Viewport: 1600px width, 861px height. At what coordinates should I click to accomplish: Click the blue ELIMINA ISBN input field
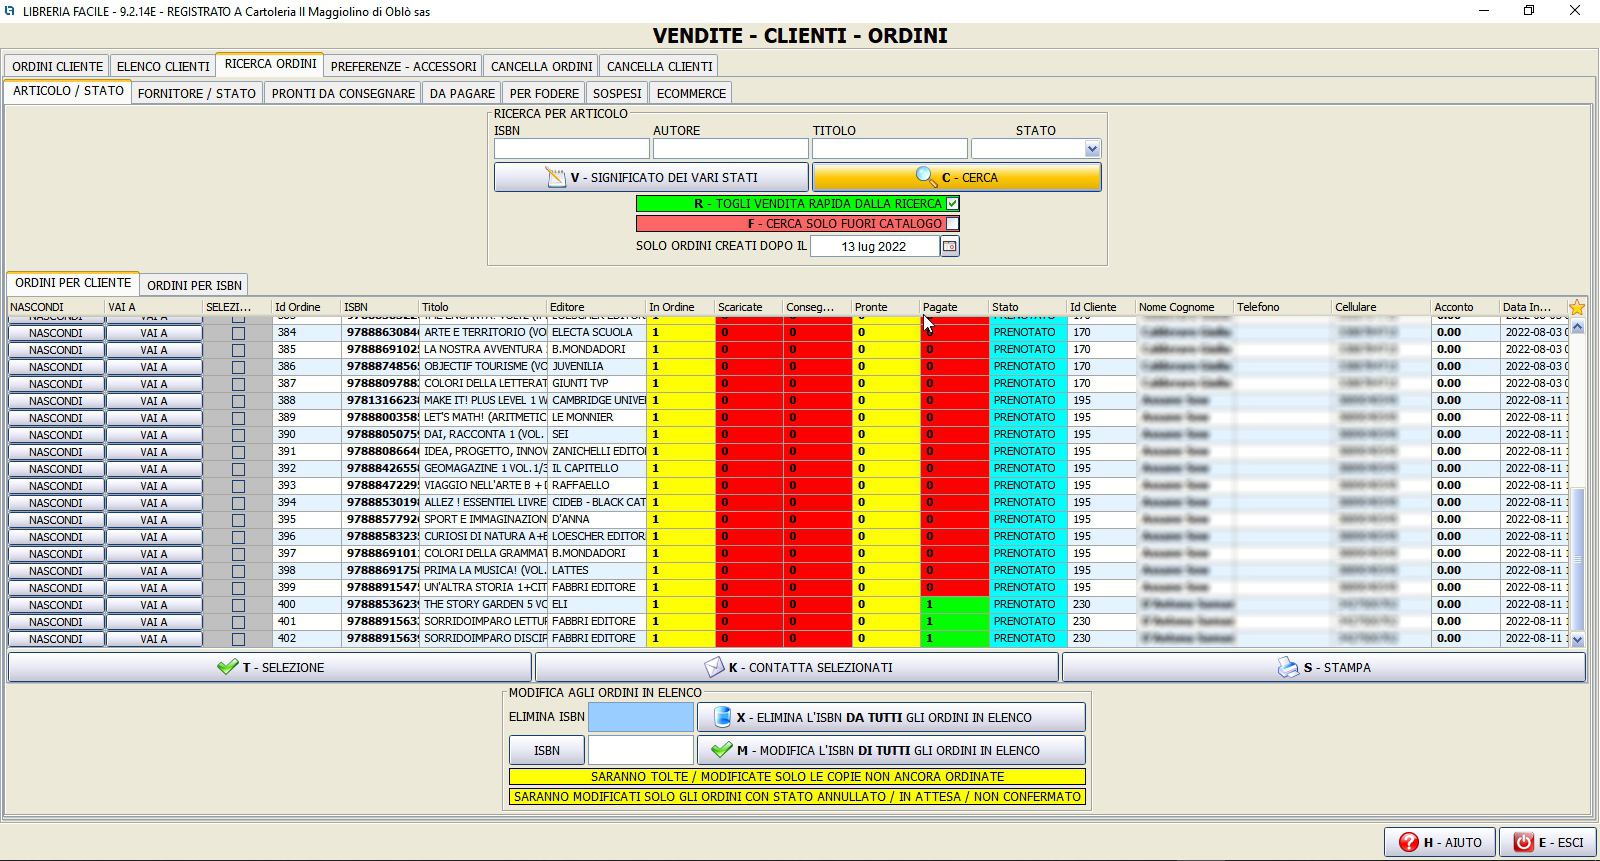(x=641, y=717)
